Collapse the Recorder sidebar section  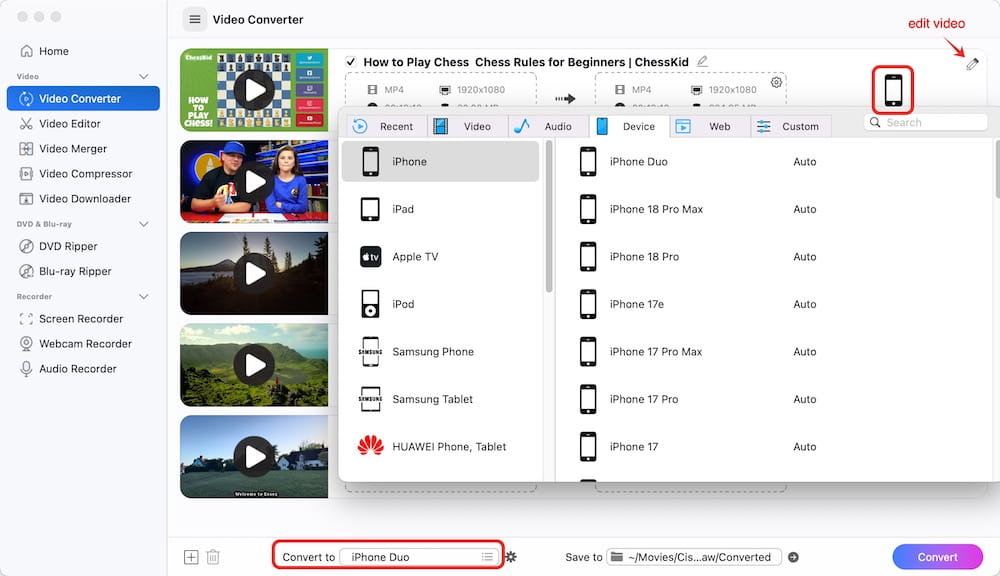(143, 297)
